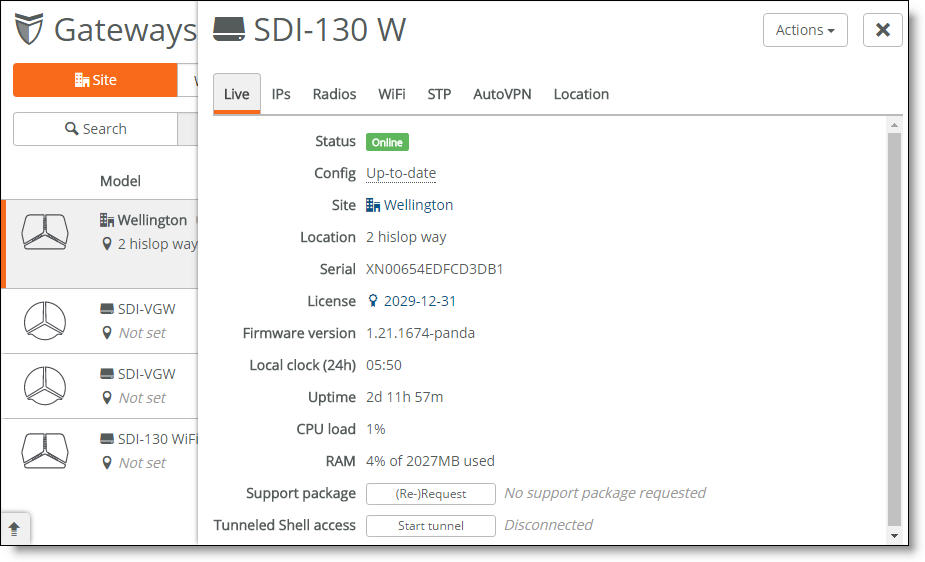Switch to the Live tab
The image size is (925, 562).
pyautogui.click(x=237, y=94)
